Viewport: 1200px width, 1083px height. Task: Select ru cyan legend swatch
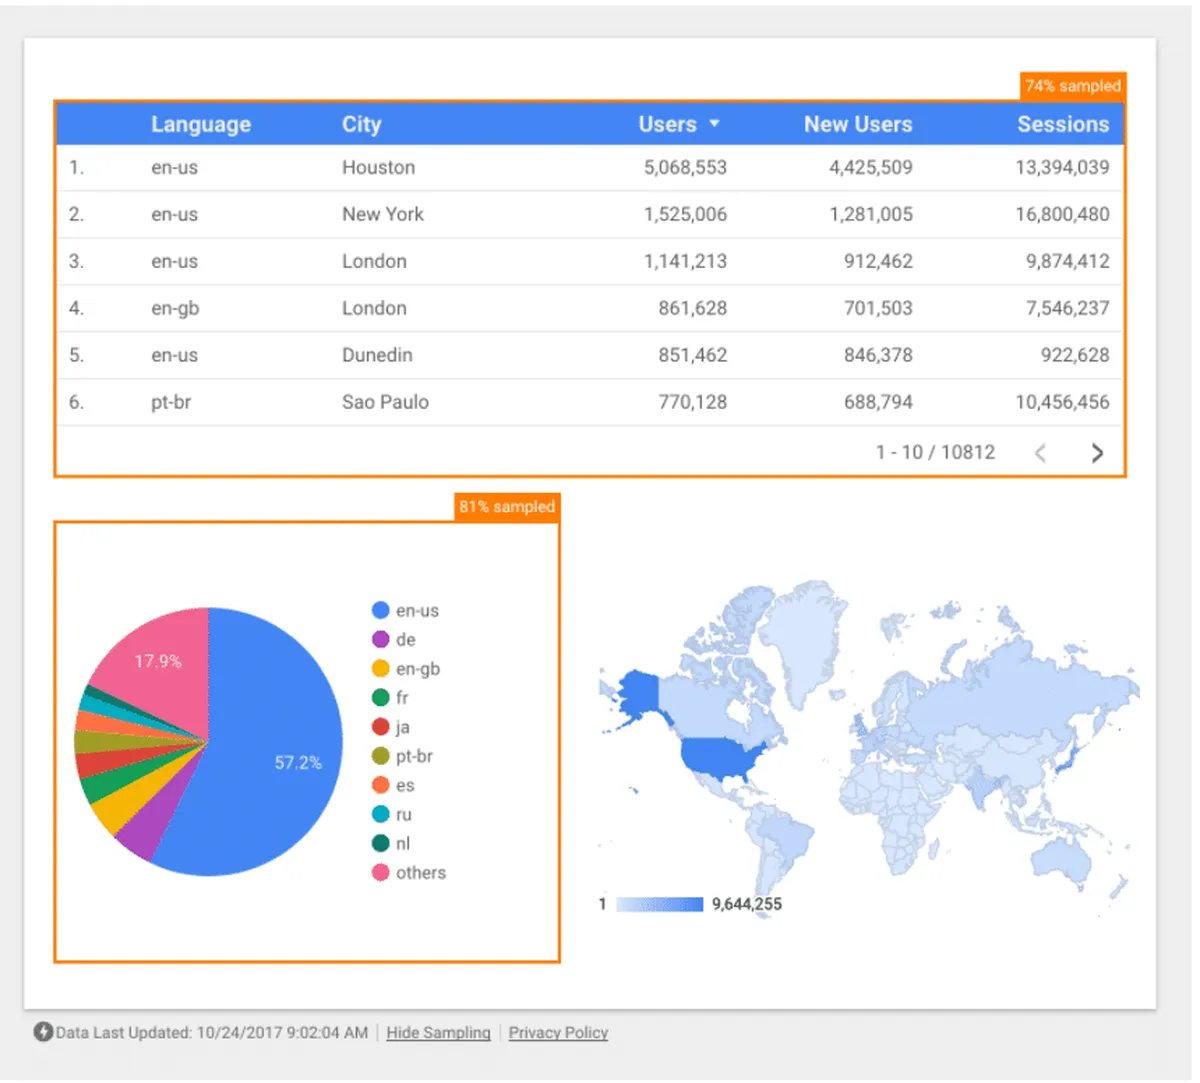point(380,814)
